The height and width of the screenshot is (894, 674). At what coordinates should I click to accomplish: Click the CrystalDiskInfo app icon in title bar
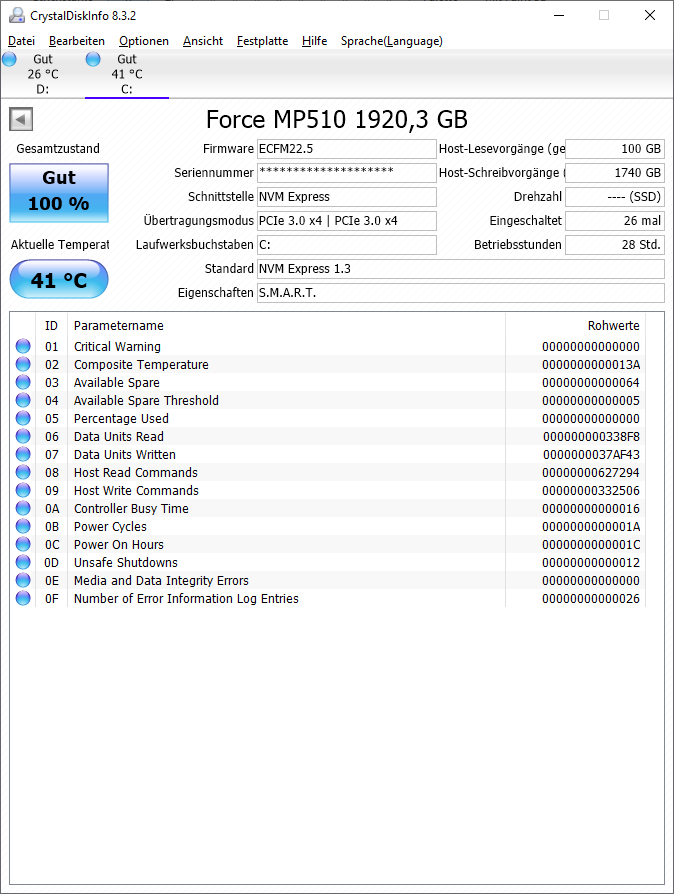pos(17,15)
